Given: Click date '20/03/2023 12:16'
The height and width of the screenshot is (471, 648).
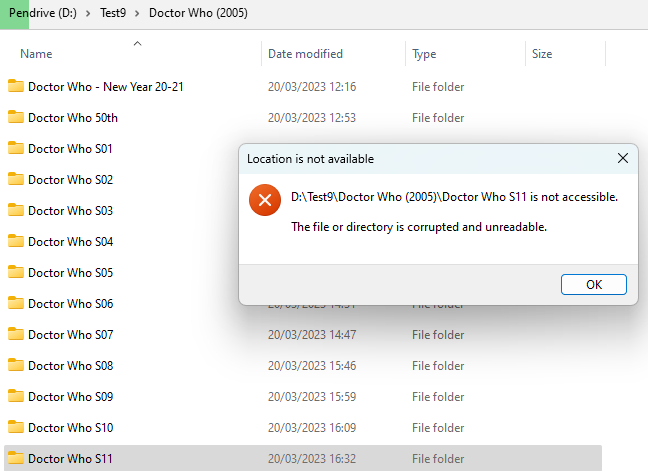Looking at the screenshot, I should tap(312, 87).
